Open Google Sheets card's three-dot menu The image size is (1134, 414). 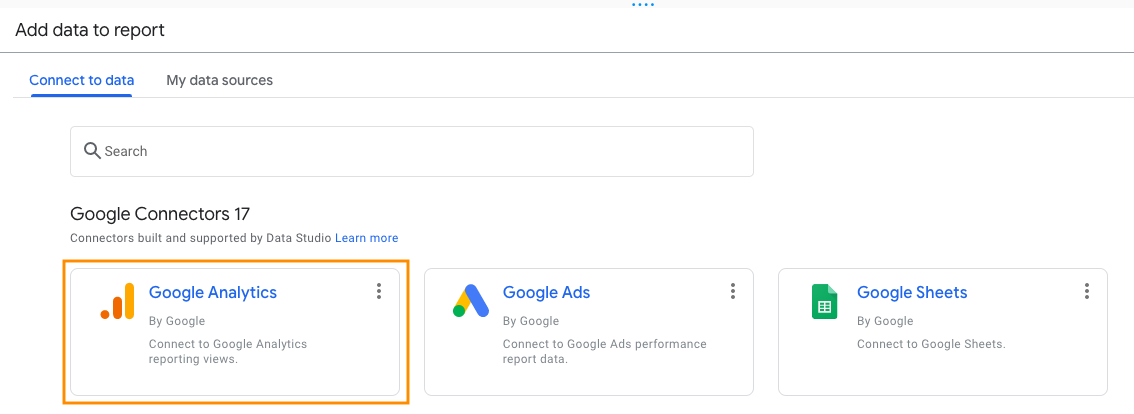tap(1086, 292)
